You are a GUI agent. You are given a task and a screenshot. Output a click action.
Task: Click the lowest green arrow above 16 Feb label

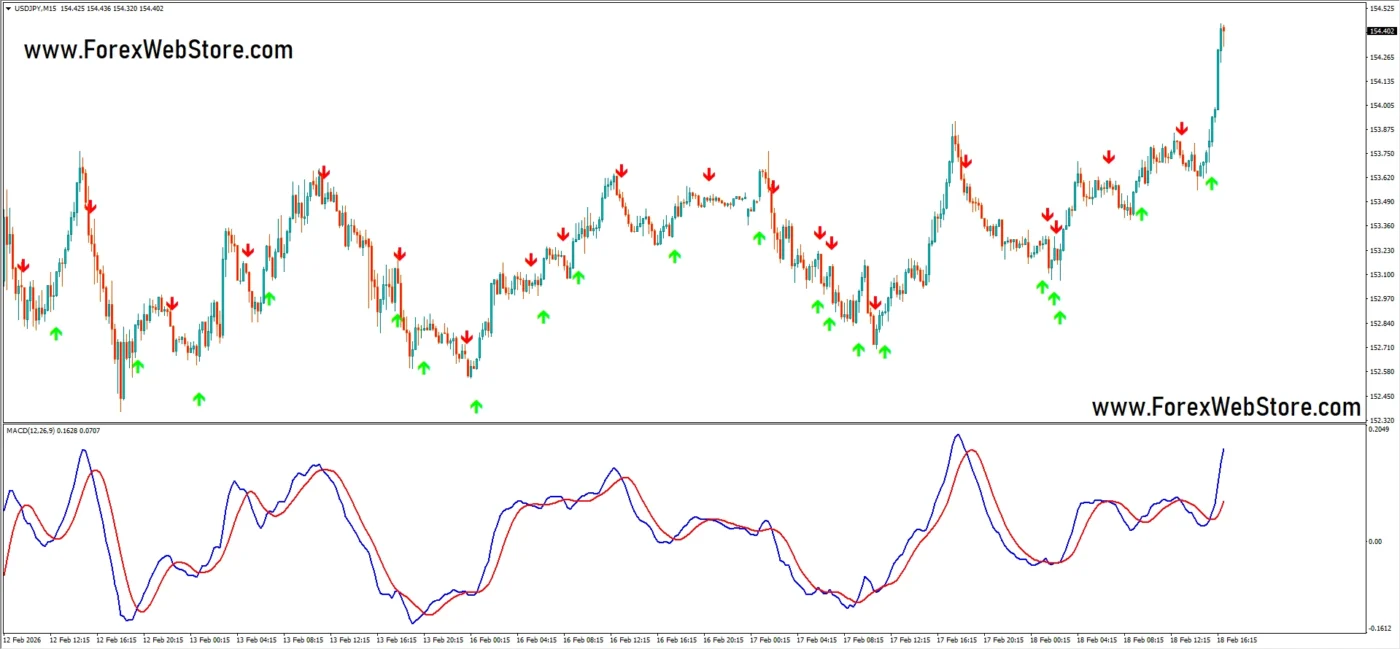coord(475,404)
